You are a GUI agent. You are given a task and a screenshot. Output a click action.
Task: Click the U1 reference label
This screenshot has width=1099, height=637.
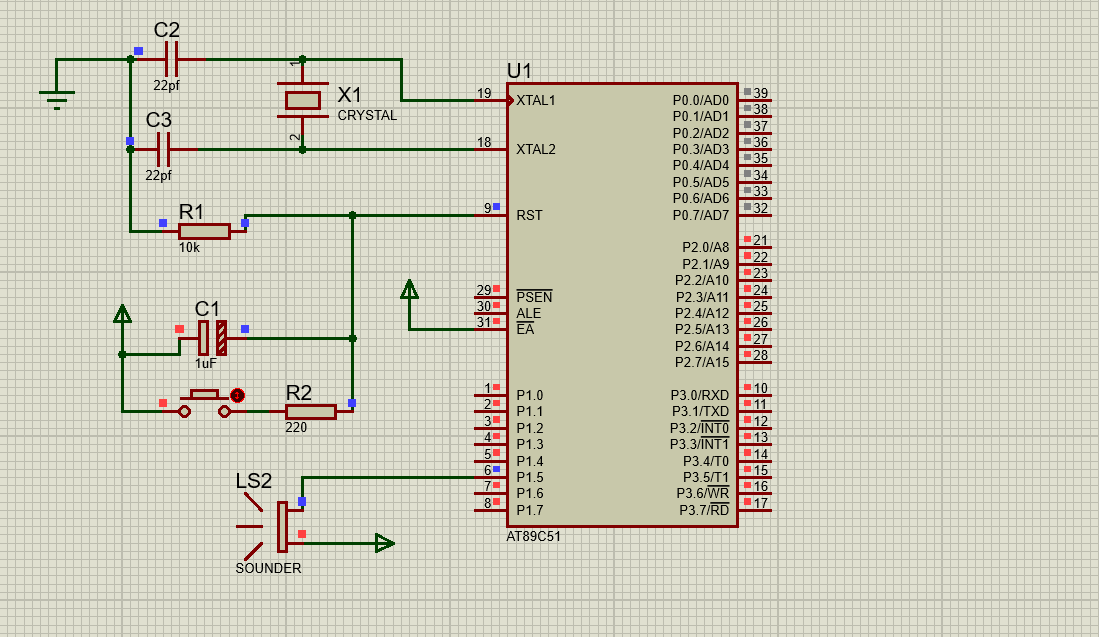click(x=519, y=71)
